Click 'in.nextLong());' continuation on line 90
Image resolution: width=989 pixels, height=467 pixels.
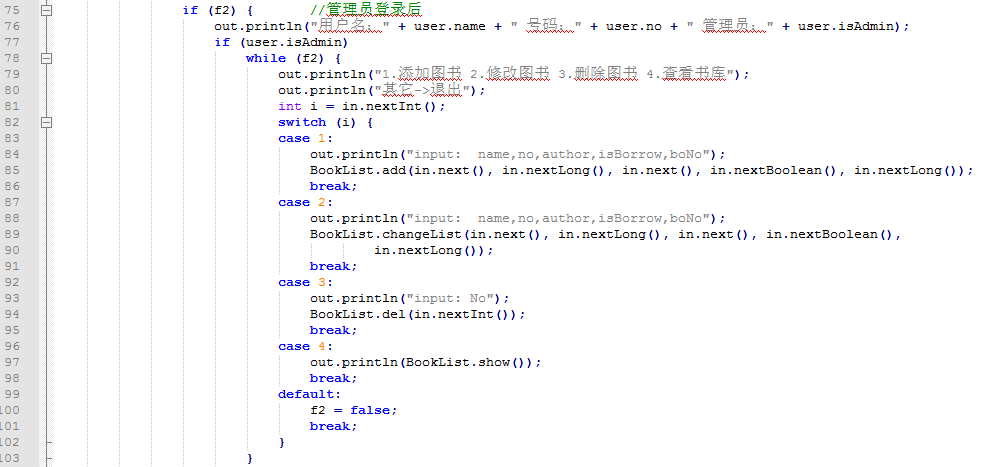434,251
